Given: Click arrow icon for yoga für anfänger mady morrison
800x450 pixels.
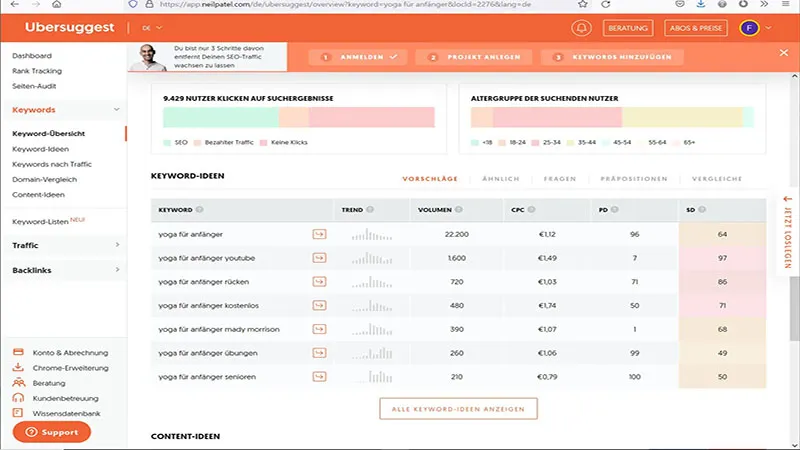Looking at the screenshot, I should (319, 329).
